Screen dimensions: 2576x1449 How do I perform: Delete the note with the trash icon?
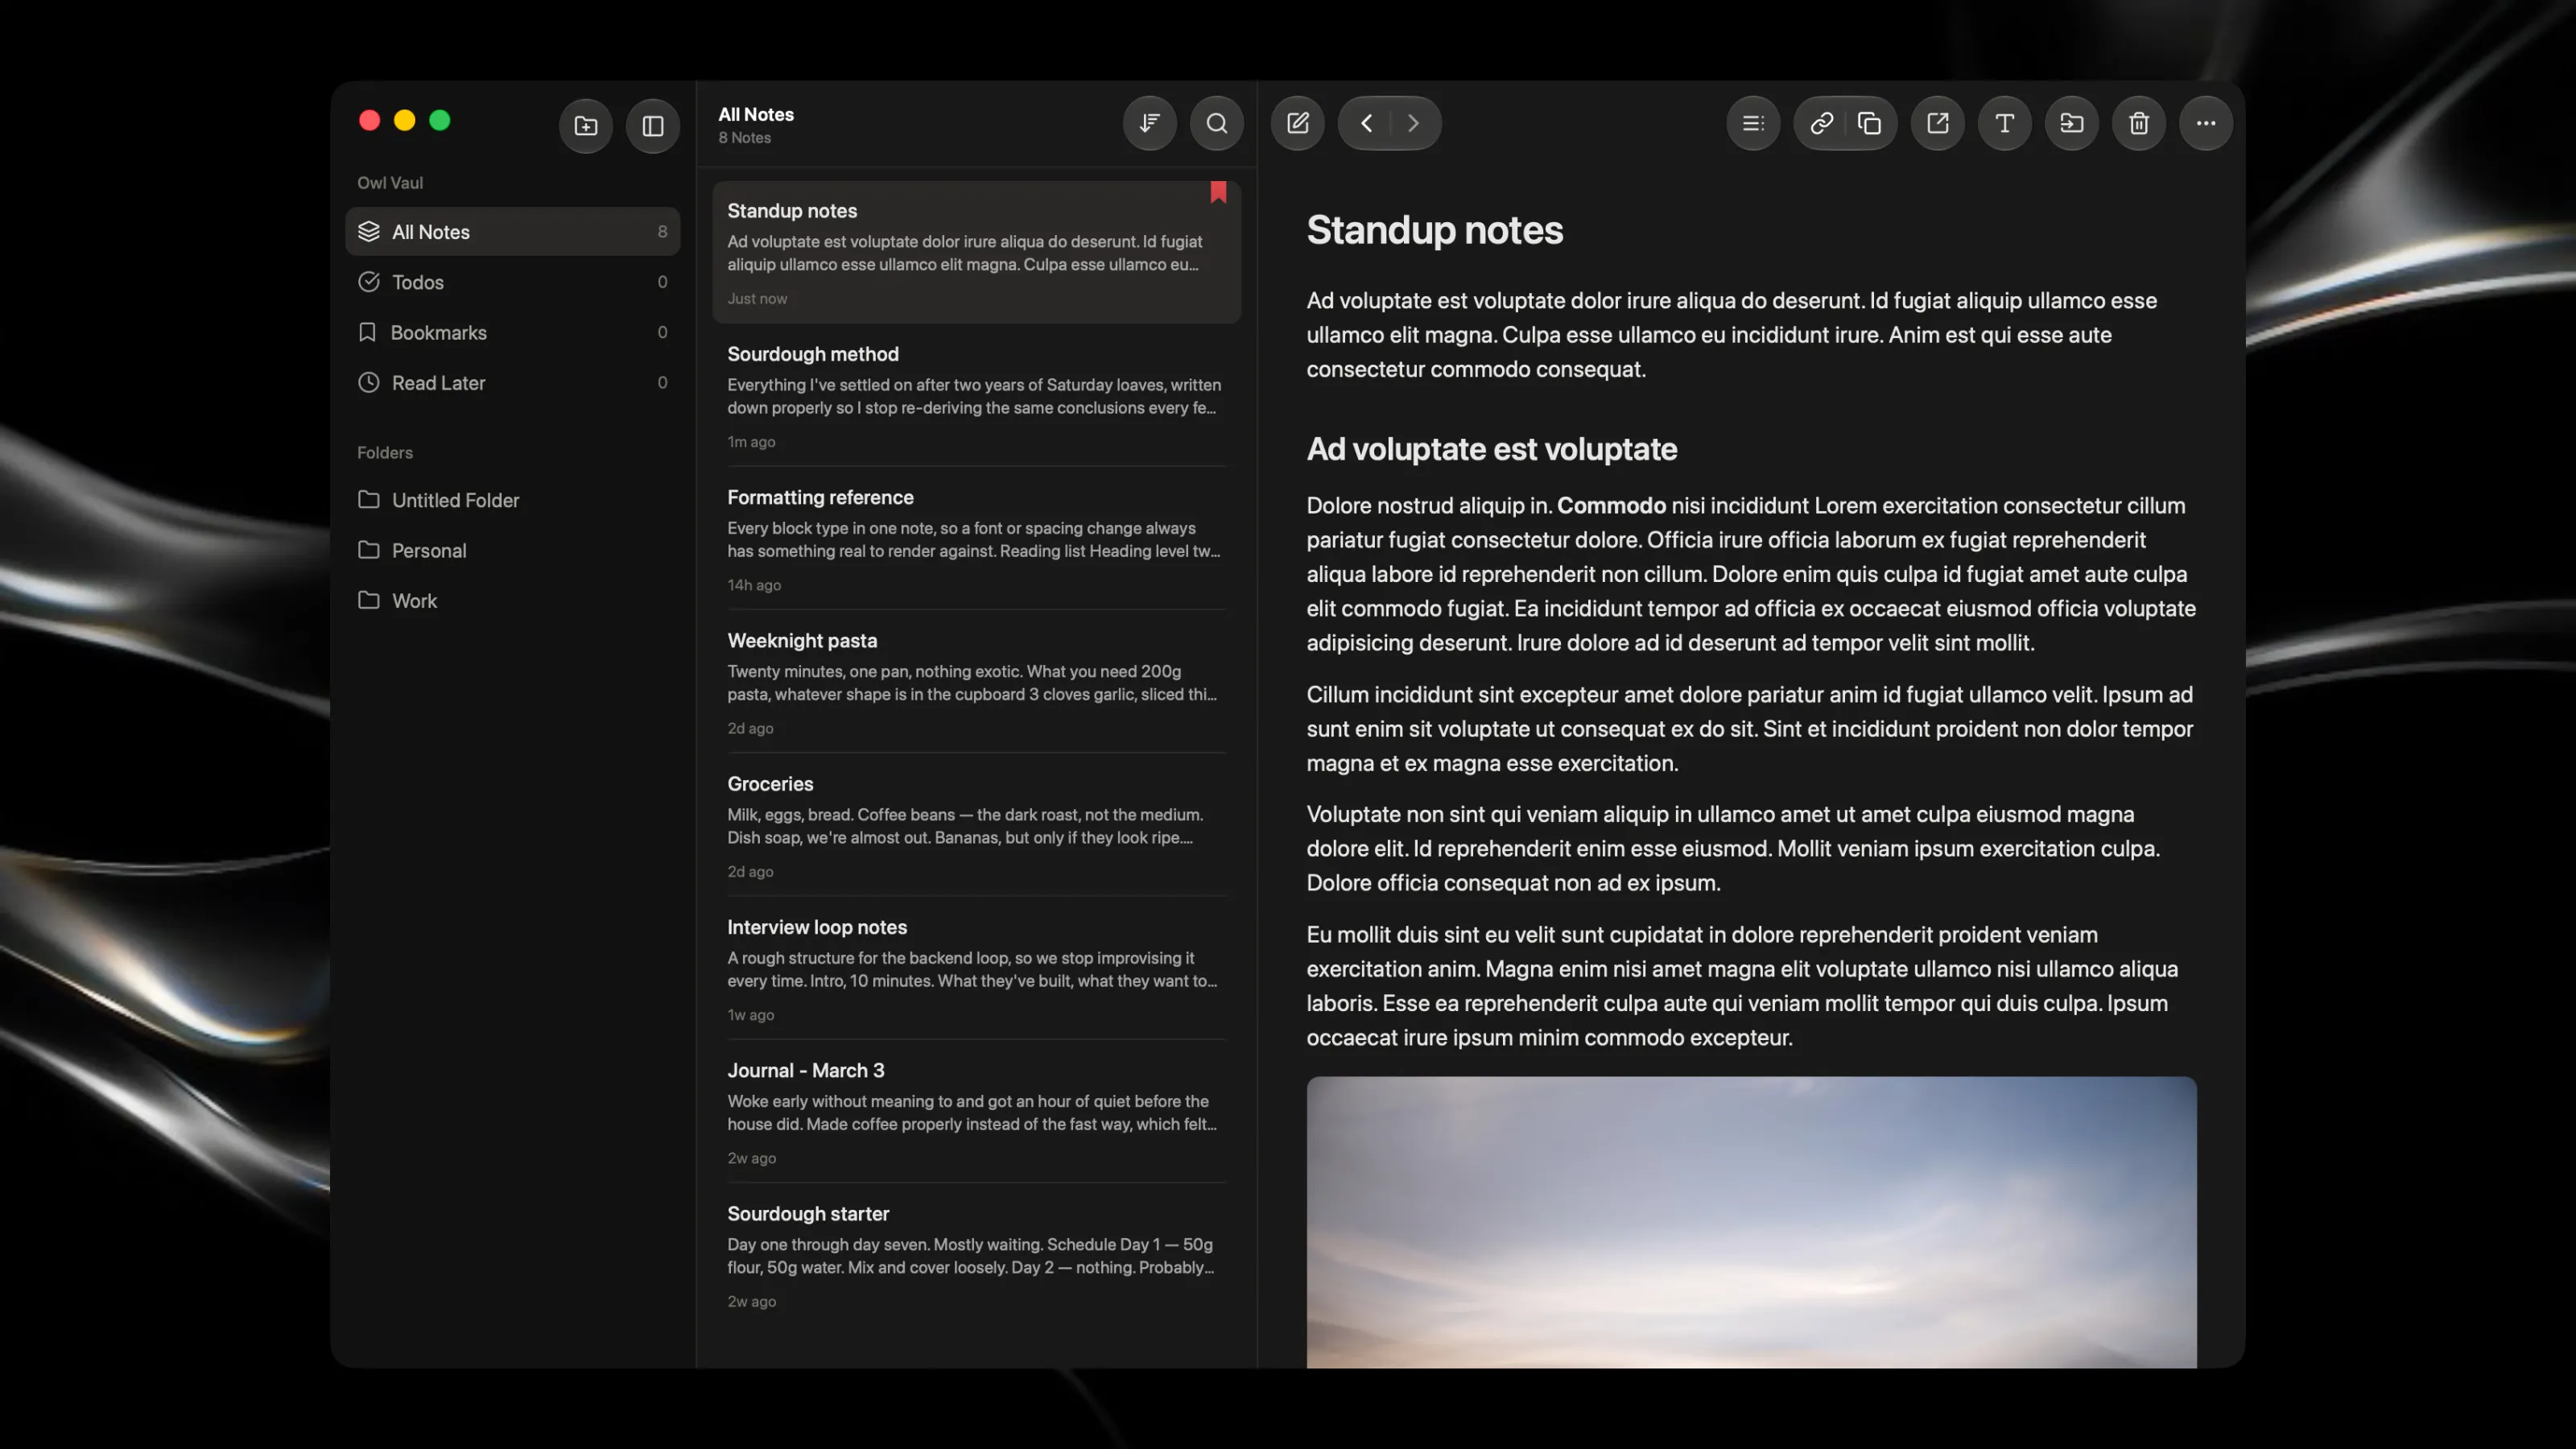point(2139,123)
